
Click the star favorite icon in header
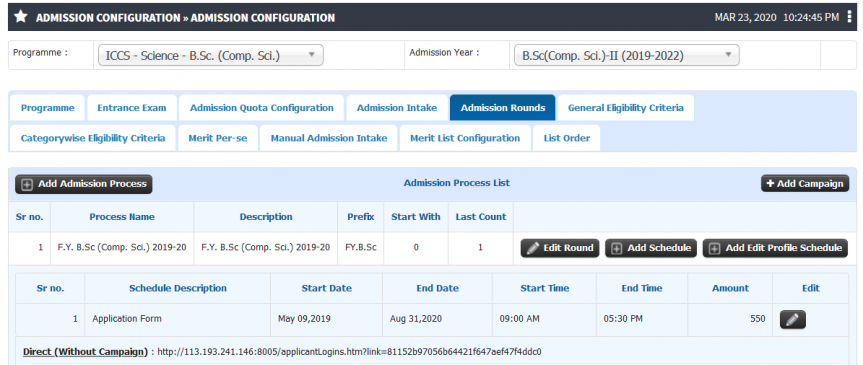coord(21,17)
